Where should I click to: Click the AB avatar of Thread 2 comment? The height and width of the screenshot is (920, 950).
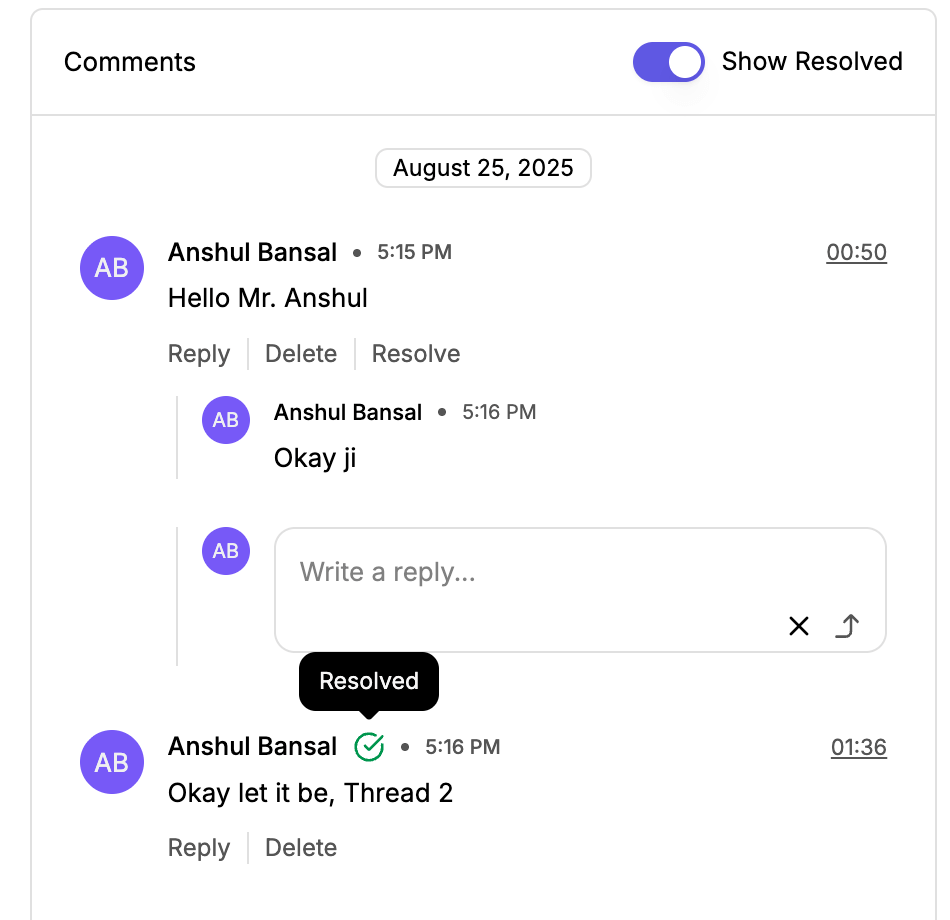tap(112, 762)
